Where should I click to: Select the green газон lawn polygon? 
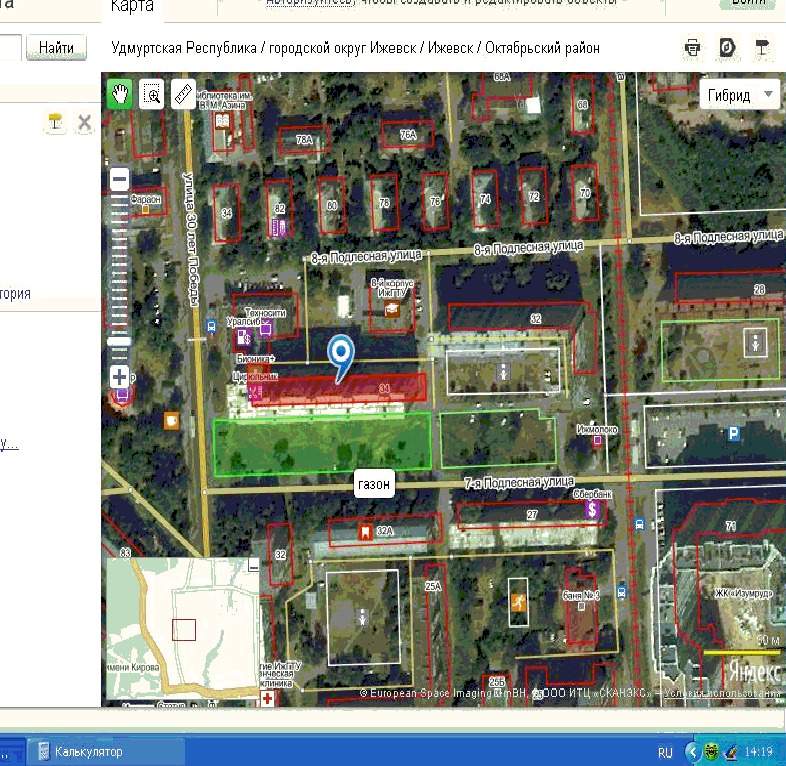(322, 444)
